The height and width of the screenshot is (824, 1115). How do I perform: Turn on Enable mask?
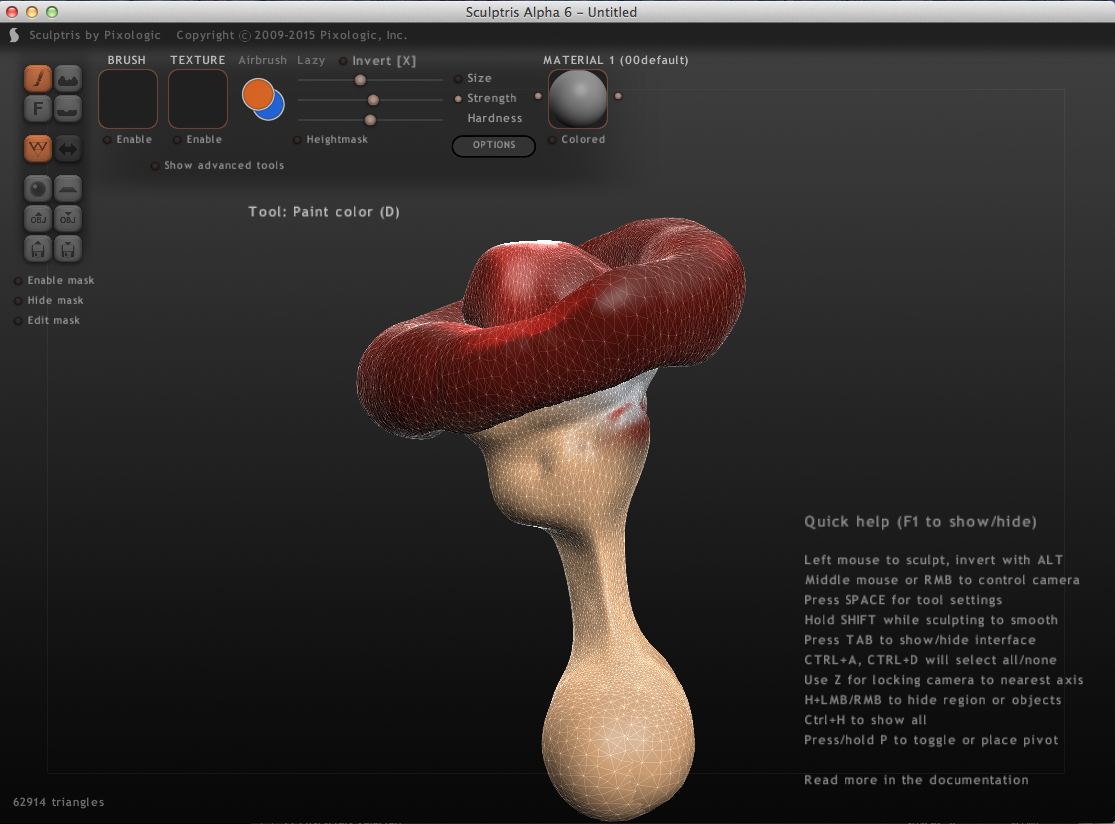pyautogui.click(x=18, y=281)
